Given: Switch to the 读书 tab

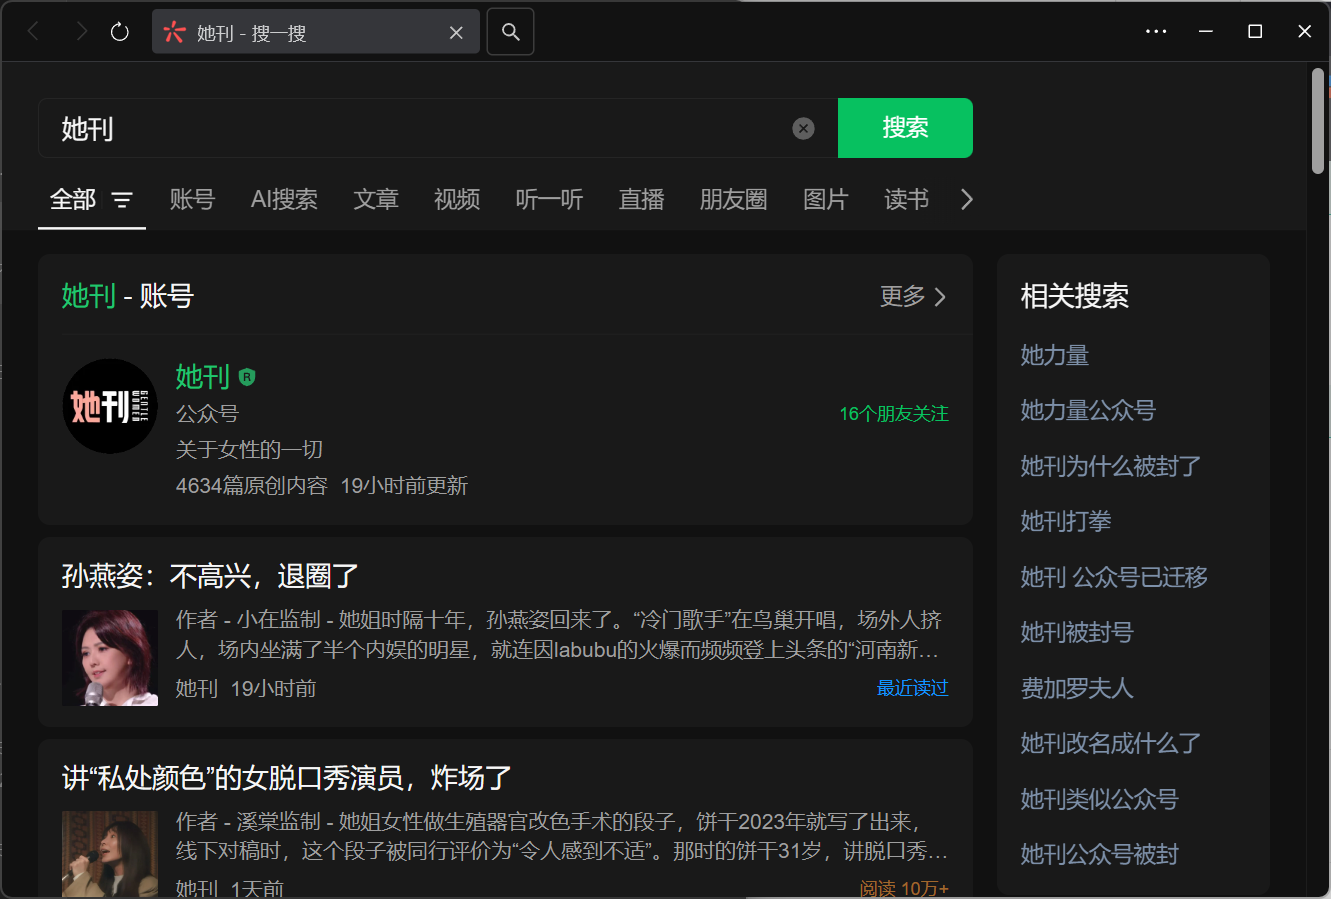Looking at the screenshot, I should pos(907,200).
